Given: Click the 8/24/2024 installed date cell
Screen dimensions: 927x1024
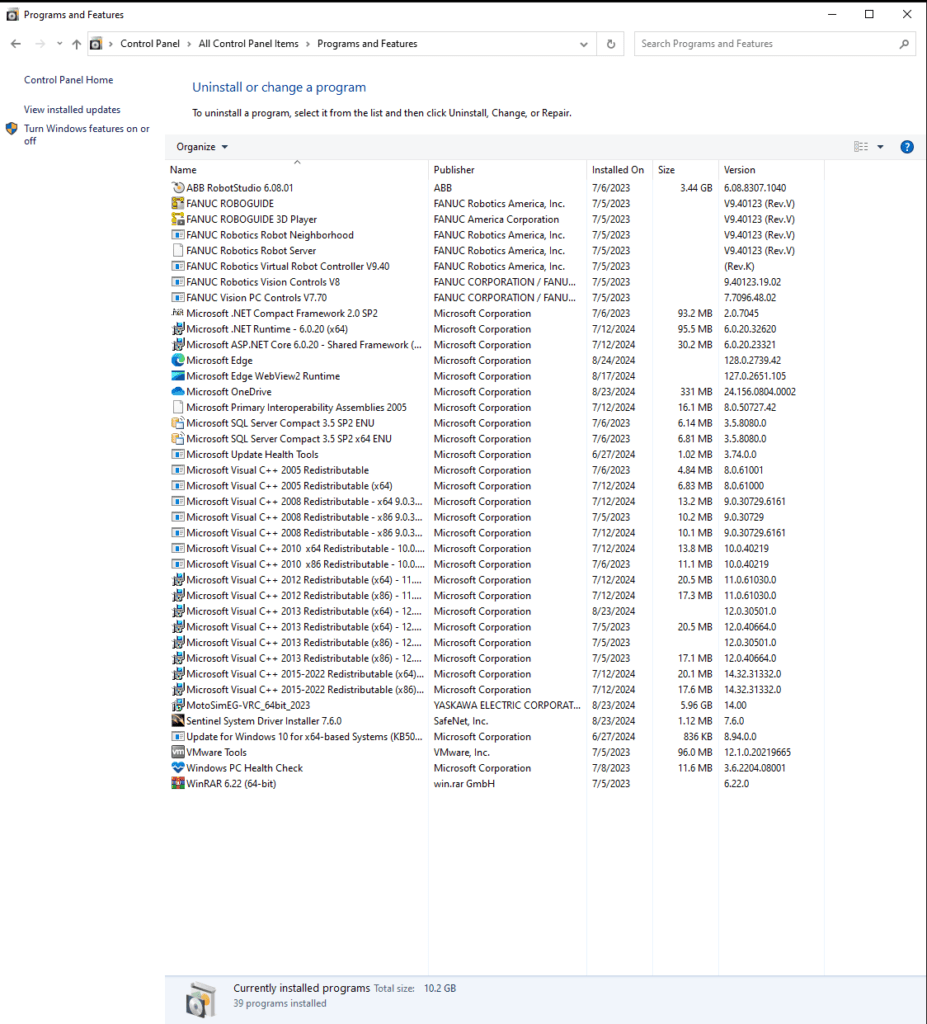Looking at the screenshot, I should pos(613,360).
